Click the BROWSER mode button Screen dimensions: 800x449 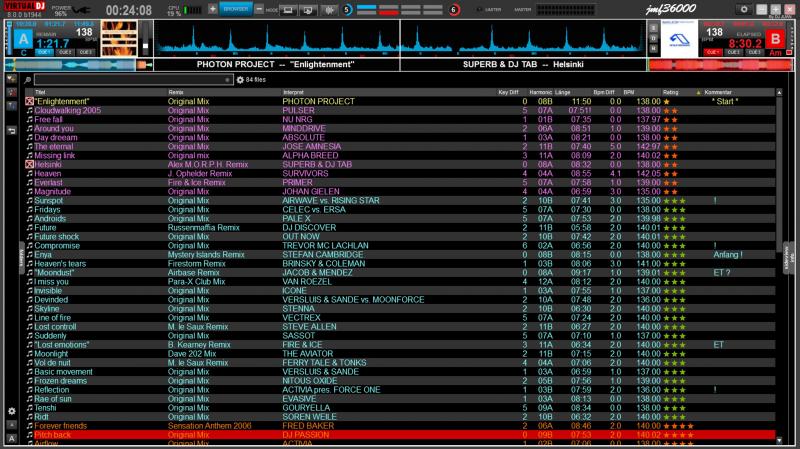click(235, 9)
